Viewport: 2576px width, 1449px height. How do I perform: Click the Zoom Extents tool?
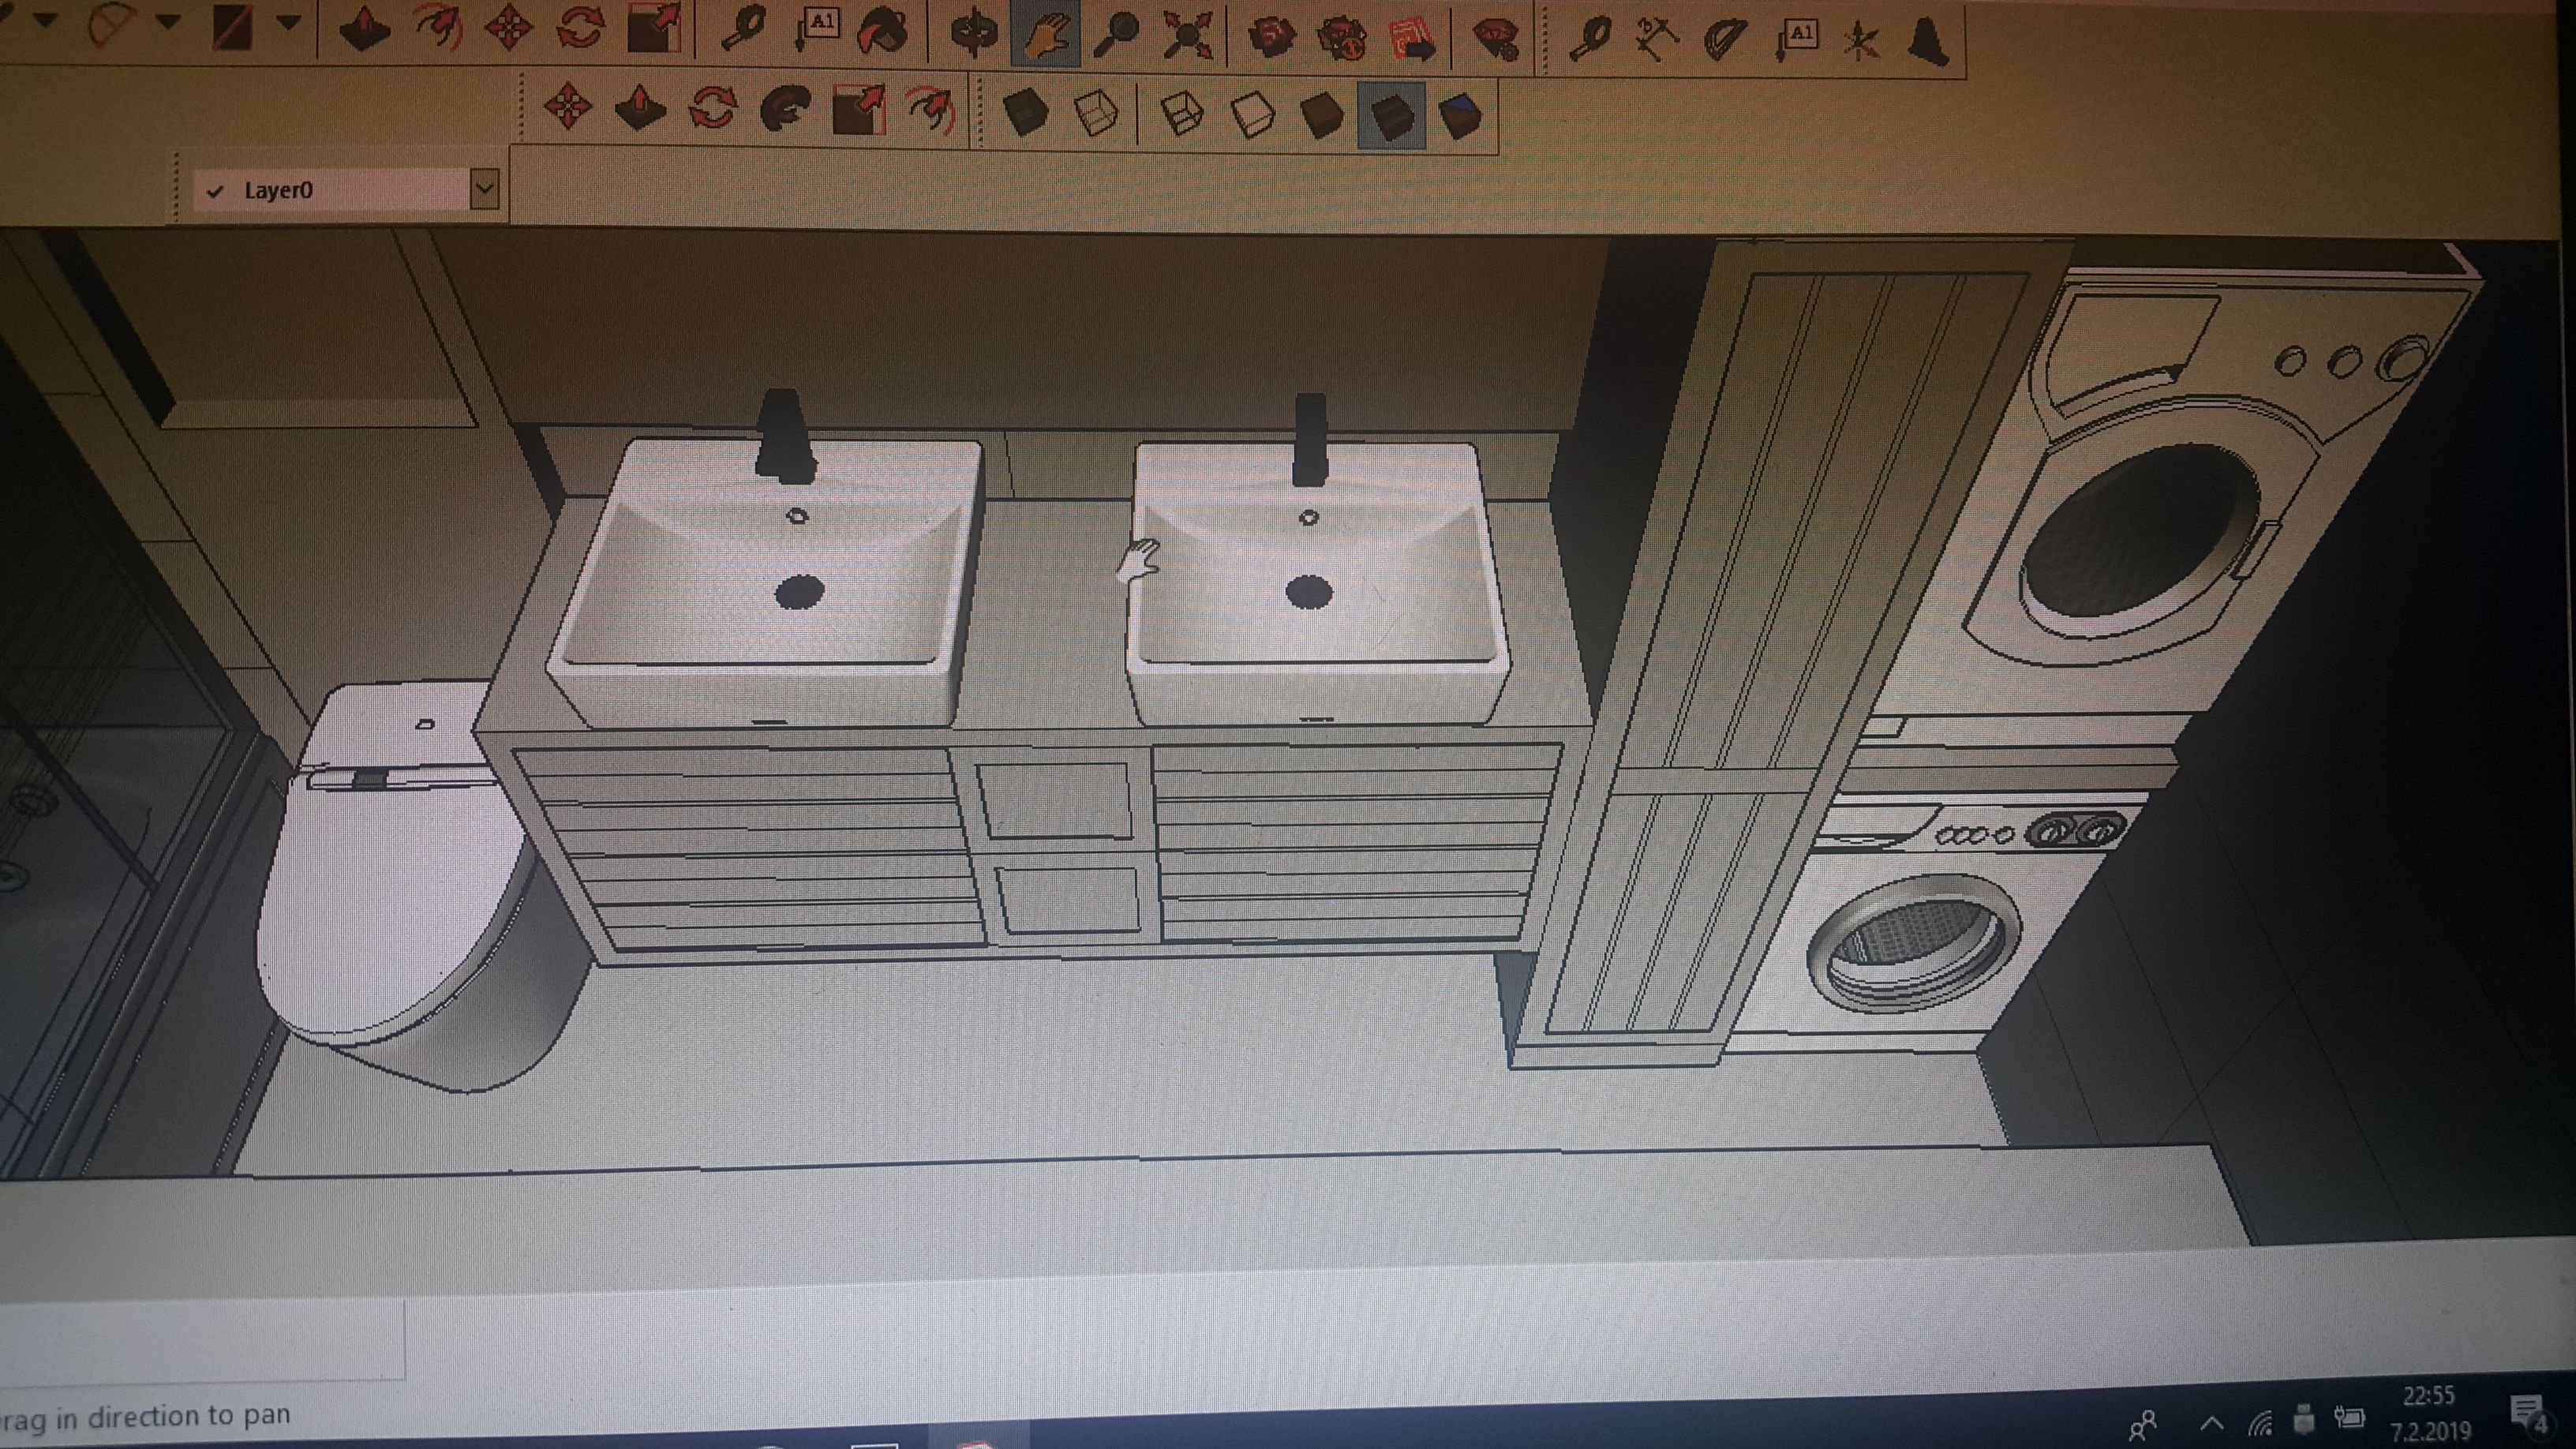pyautogui.click(x=1187, y=38)
